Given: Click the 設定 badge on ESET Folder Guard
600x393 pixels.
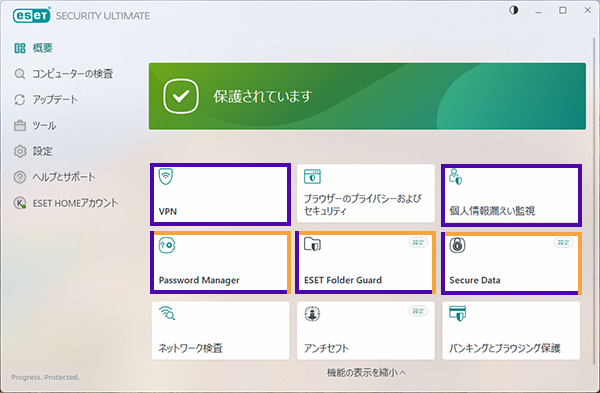Looking at the screenshot, I should coord(418,243).
